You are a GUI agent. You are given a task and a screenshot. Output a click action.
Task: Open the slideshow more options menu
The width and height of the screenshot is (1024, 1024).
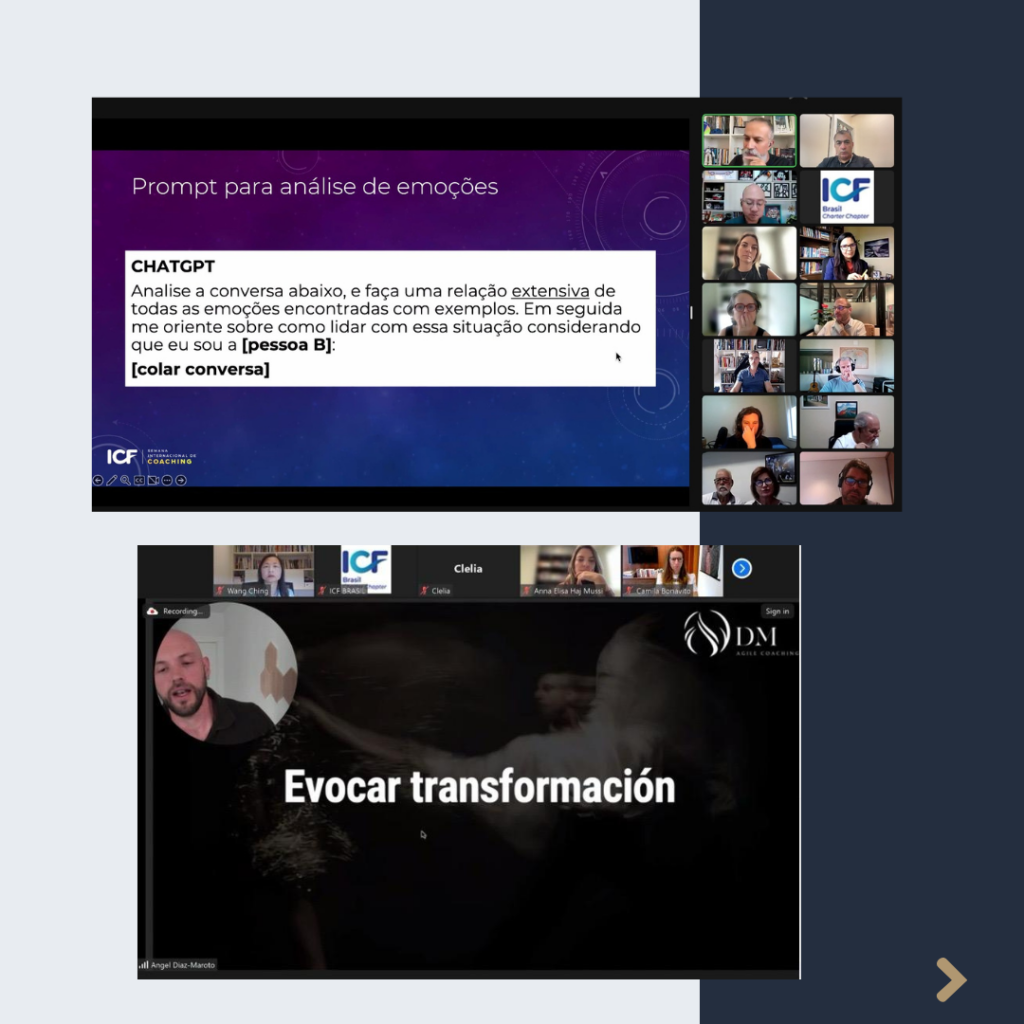(167, 480)
